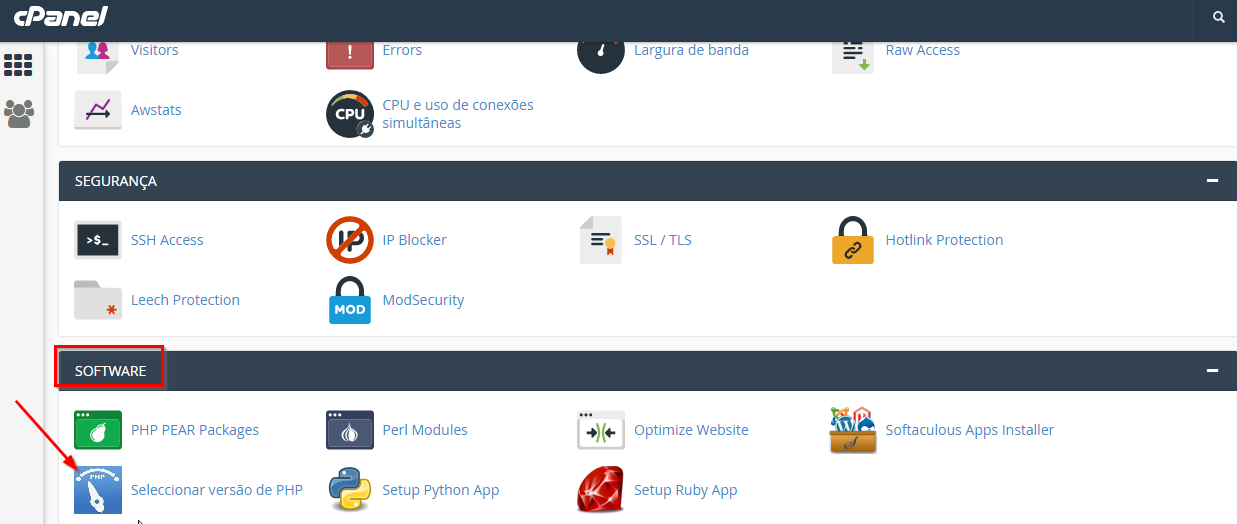Click the Errors warning icon
This screenshot has height=524, width=1237.
350,54
